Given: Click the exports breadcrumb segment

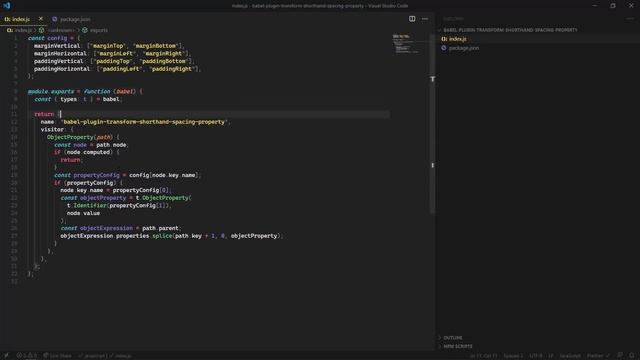Looking at the screenshot, I should click(99, 30).
